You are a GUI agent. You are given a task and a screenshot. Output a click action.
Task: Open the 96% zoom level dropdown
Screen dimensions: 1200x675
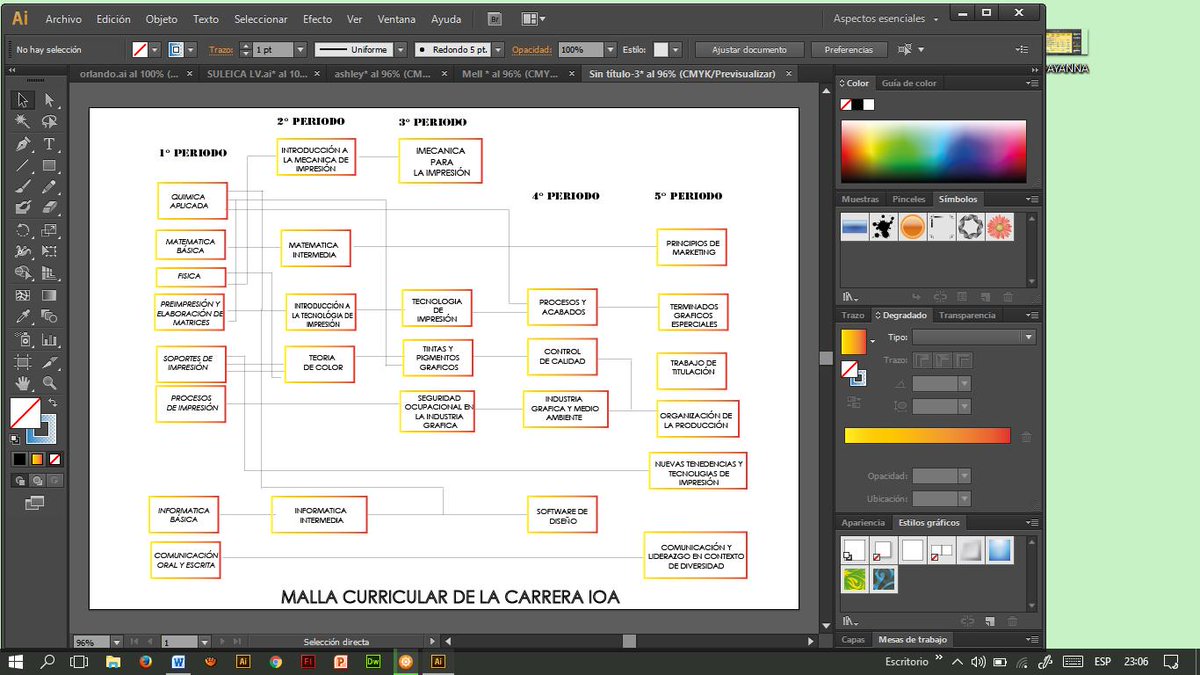click(116, 642)
